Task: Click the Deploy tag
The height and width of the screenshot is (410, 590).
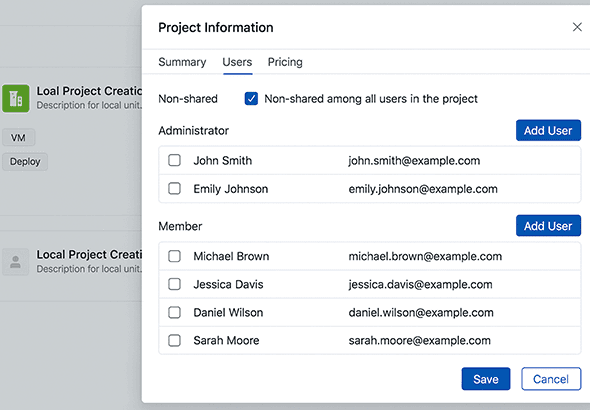Action: (25, 162)
